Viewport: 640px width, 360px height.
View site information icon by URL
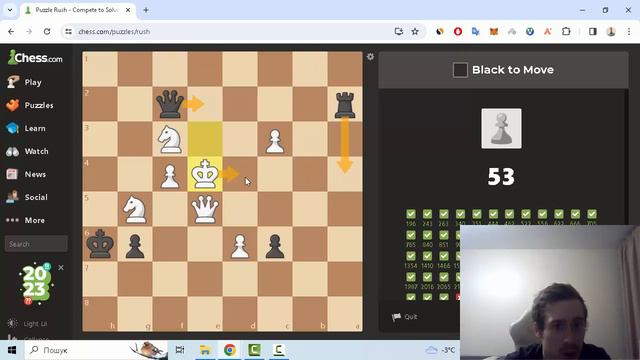[x=68, y=31]
